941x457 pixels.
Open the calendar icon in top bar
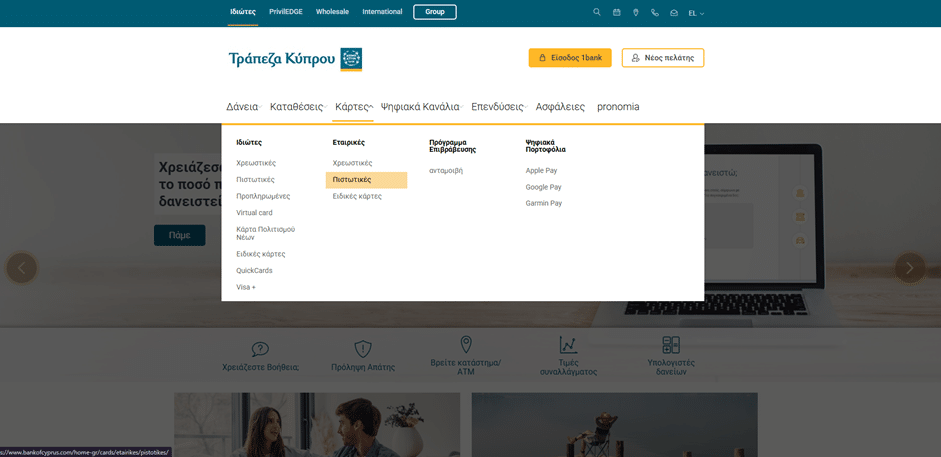coord(617,13)
